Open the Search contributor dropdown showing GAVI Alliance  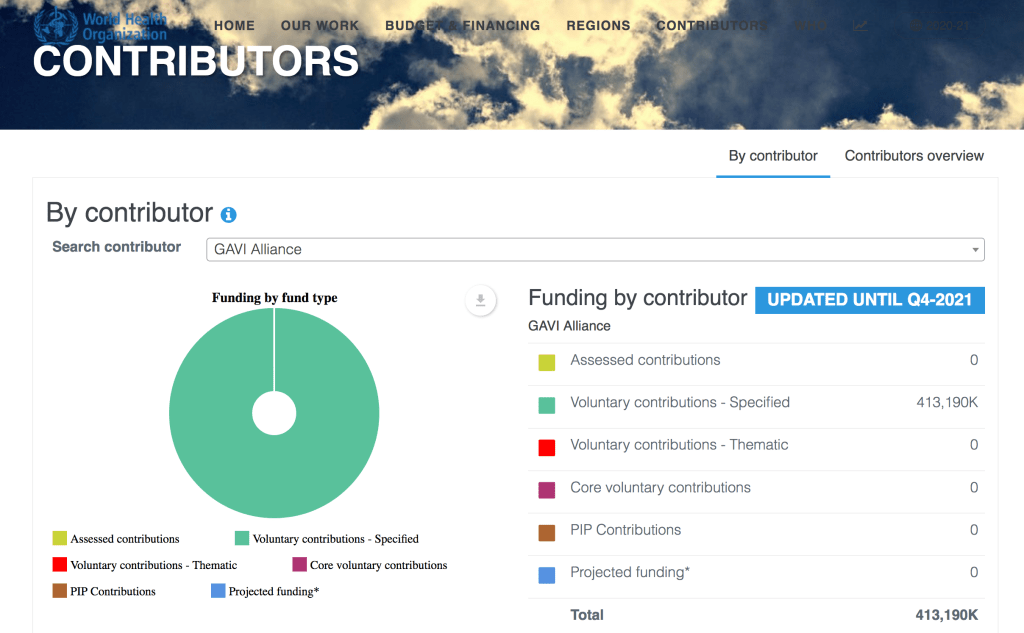click(x=590, y=249)
